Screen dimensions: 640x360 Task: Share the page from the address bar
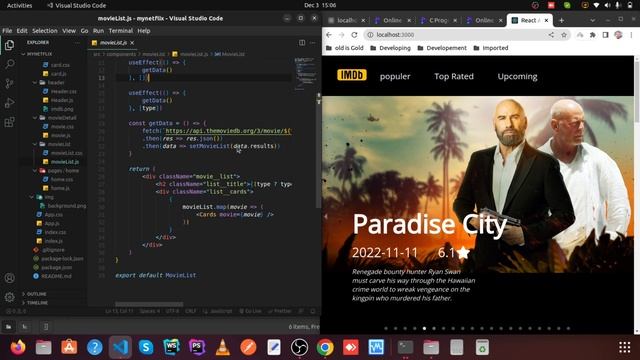click(x=551, y=35)
